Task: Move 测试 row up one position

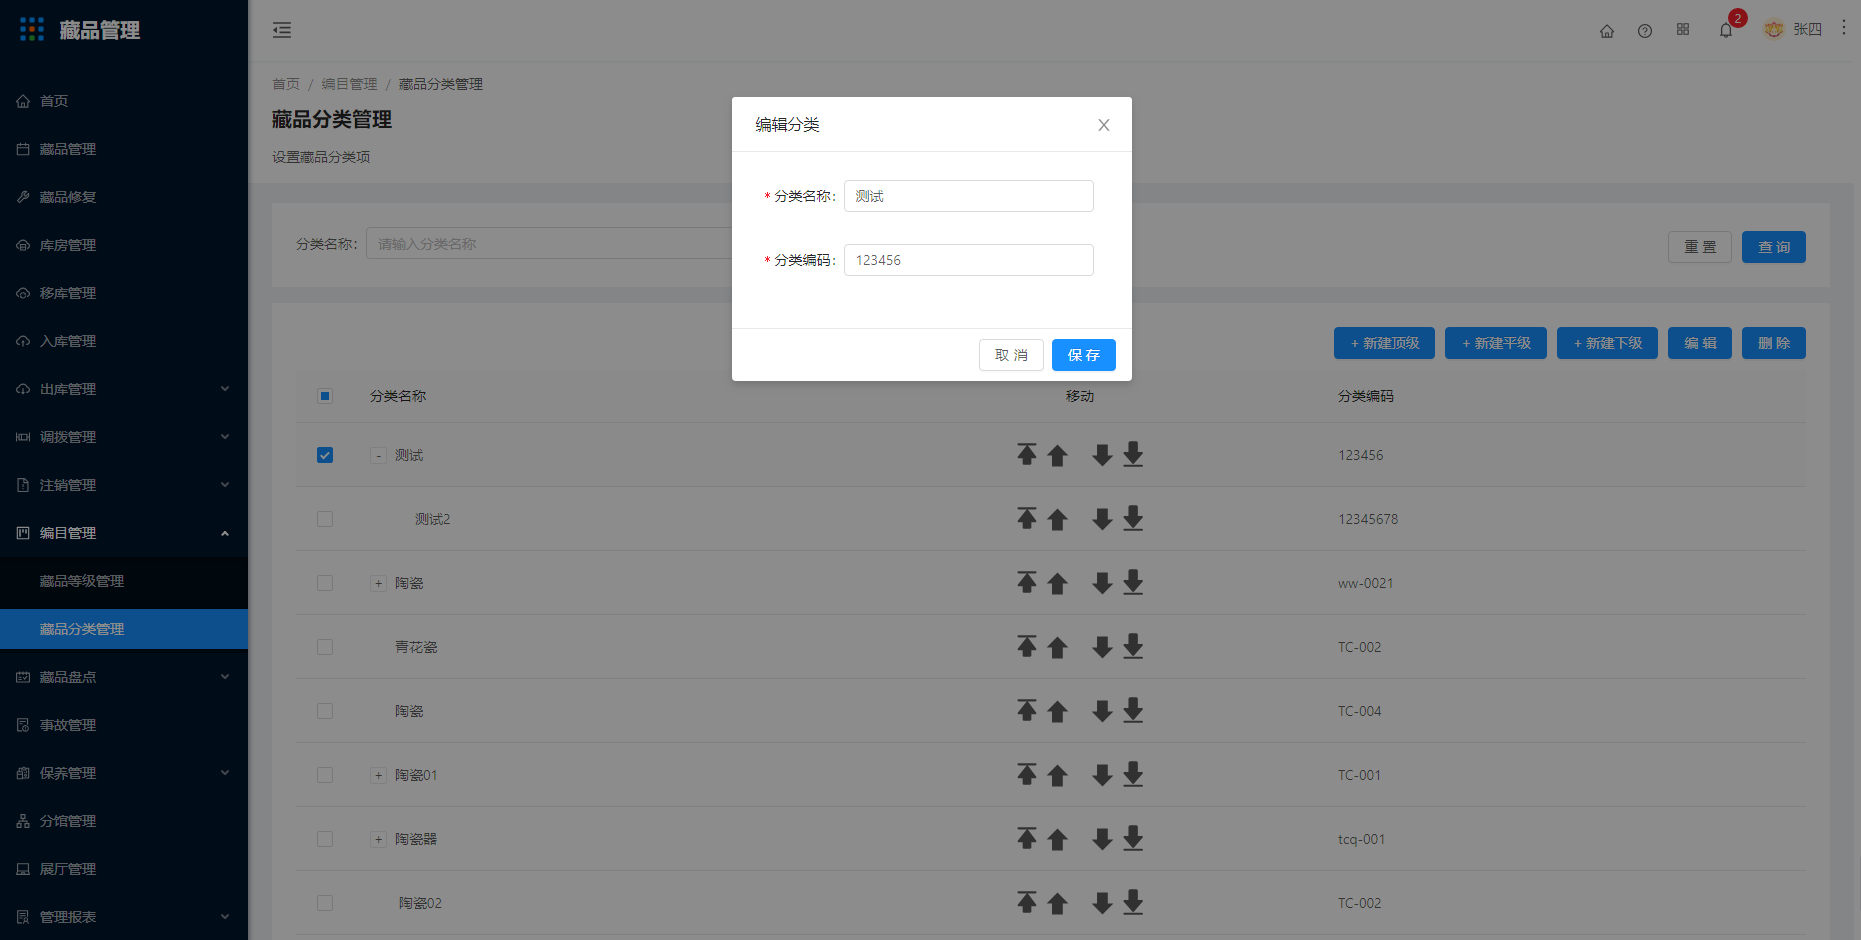Action: coord(1058,456)
